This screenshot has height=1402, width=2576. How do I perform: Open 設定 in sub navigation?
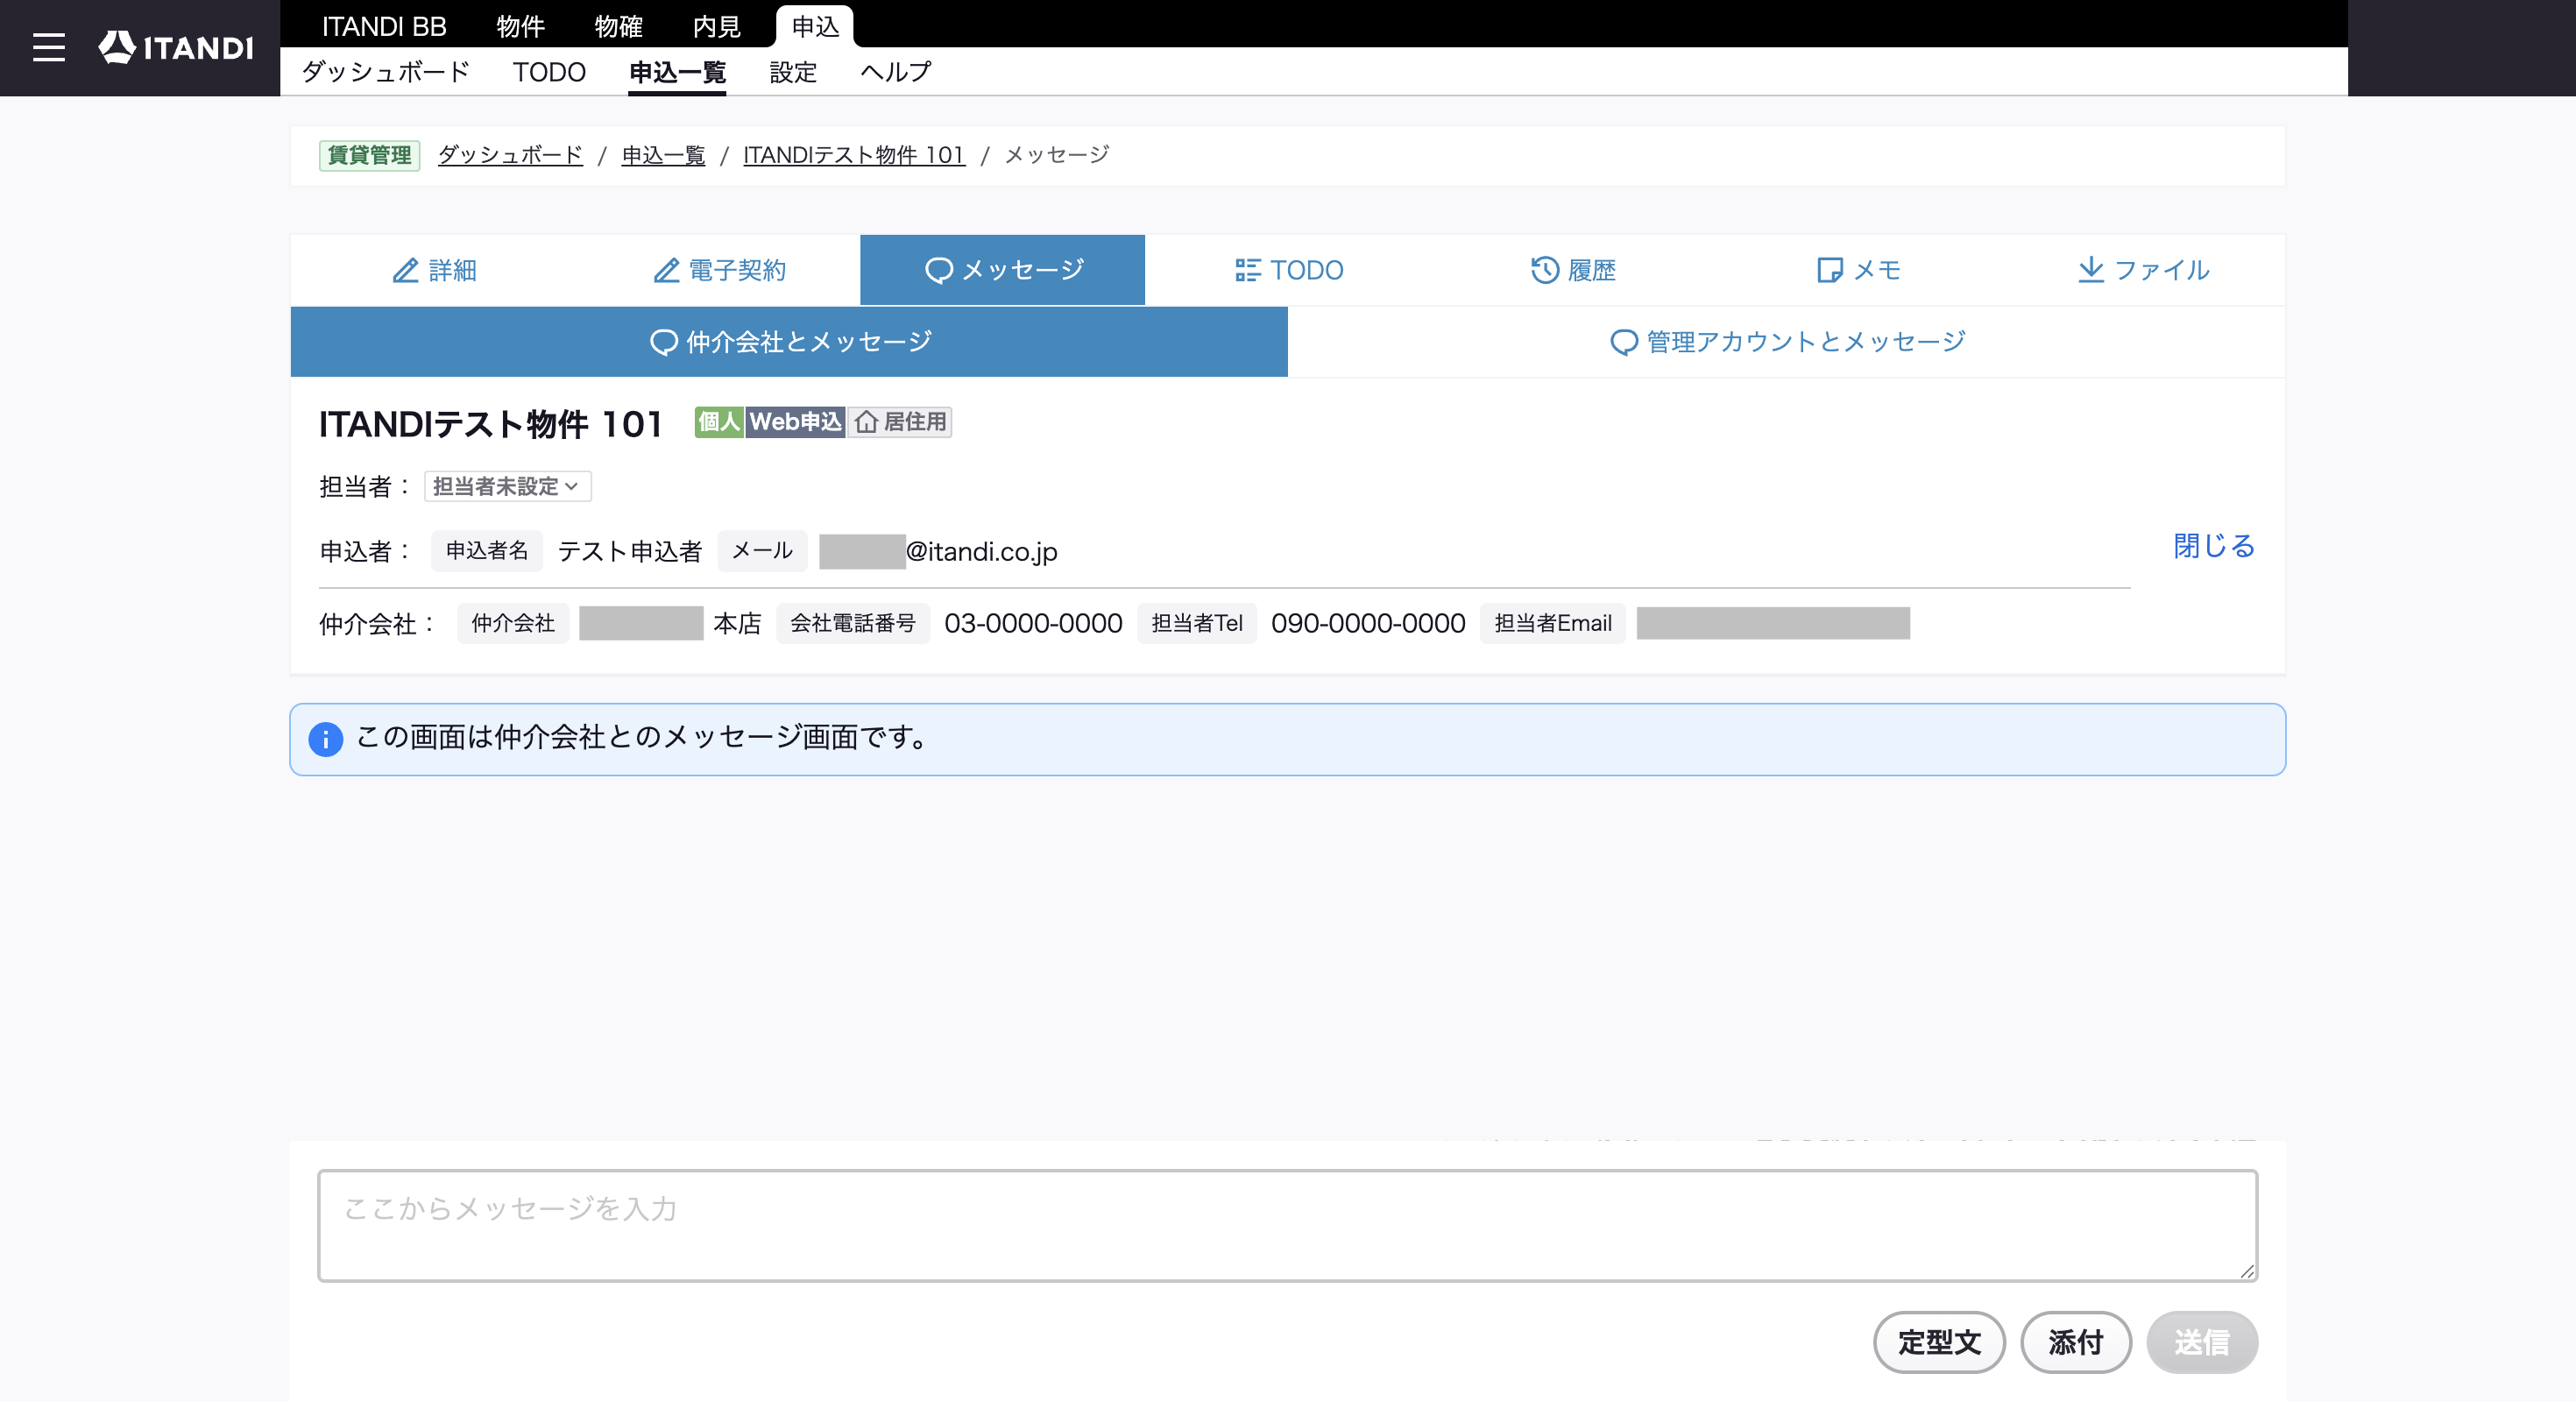pos(793,72)
